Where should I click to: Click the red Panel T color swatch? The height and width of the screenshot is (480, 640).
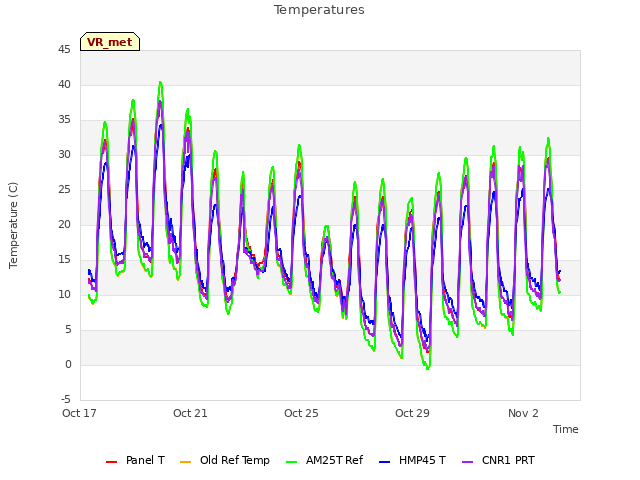[111, 462]
